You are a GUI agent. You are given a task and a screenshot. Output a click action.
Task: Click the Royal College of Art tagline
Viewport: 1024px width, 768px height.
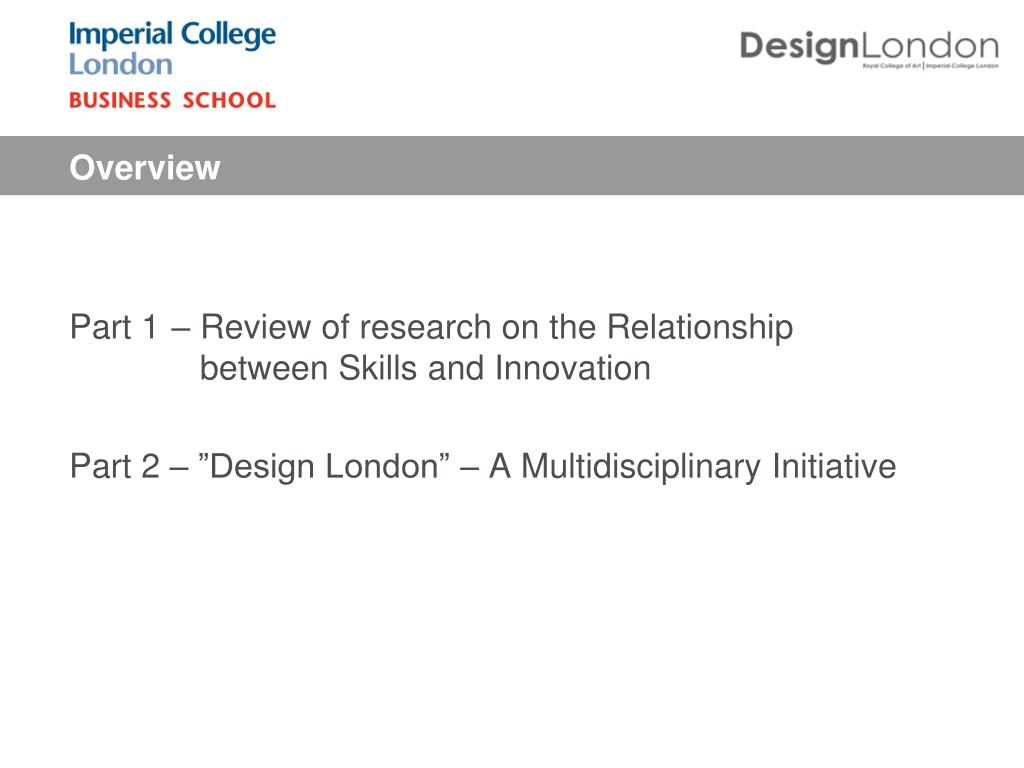891,66
